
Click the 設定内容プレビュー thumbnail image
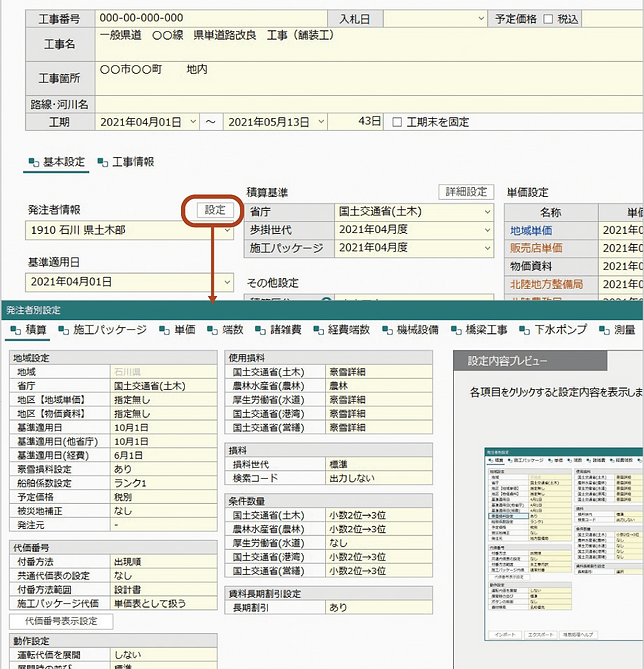(x=564, y=544)
